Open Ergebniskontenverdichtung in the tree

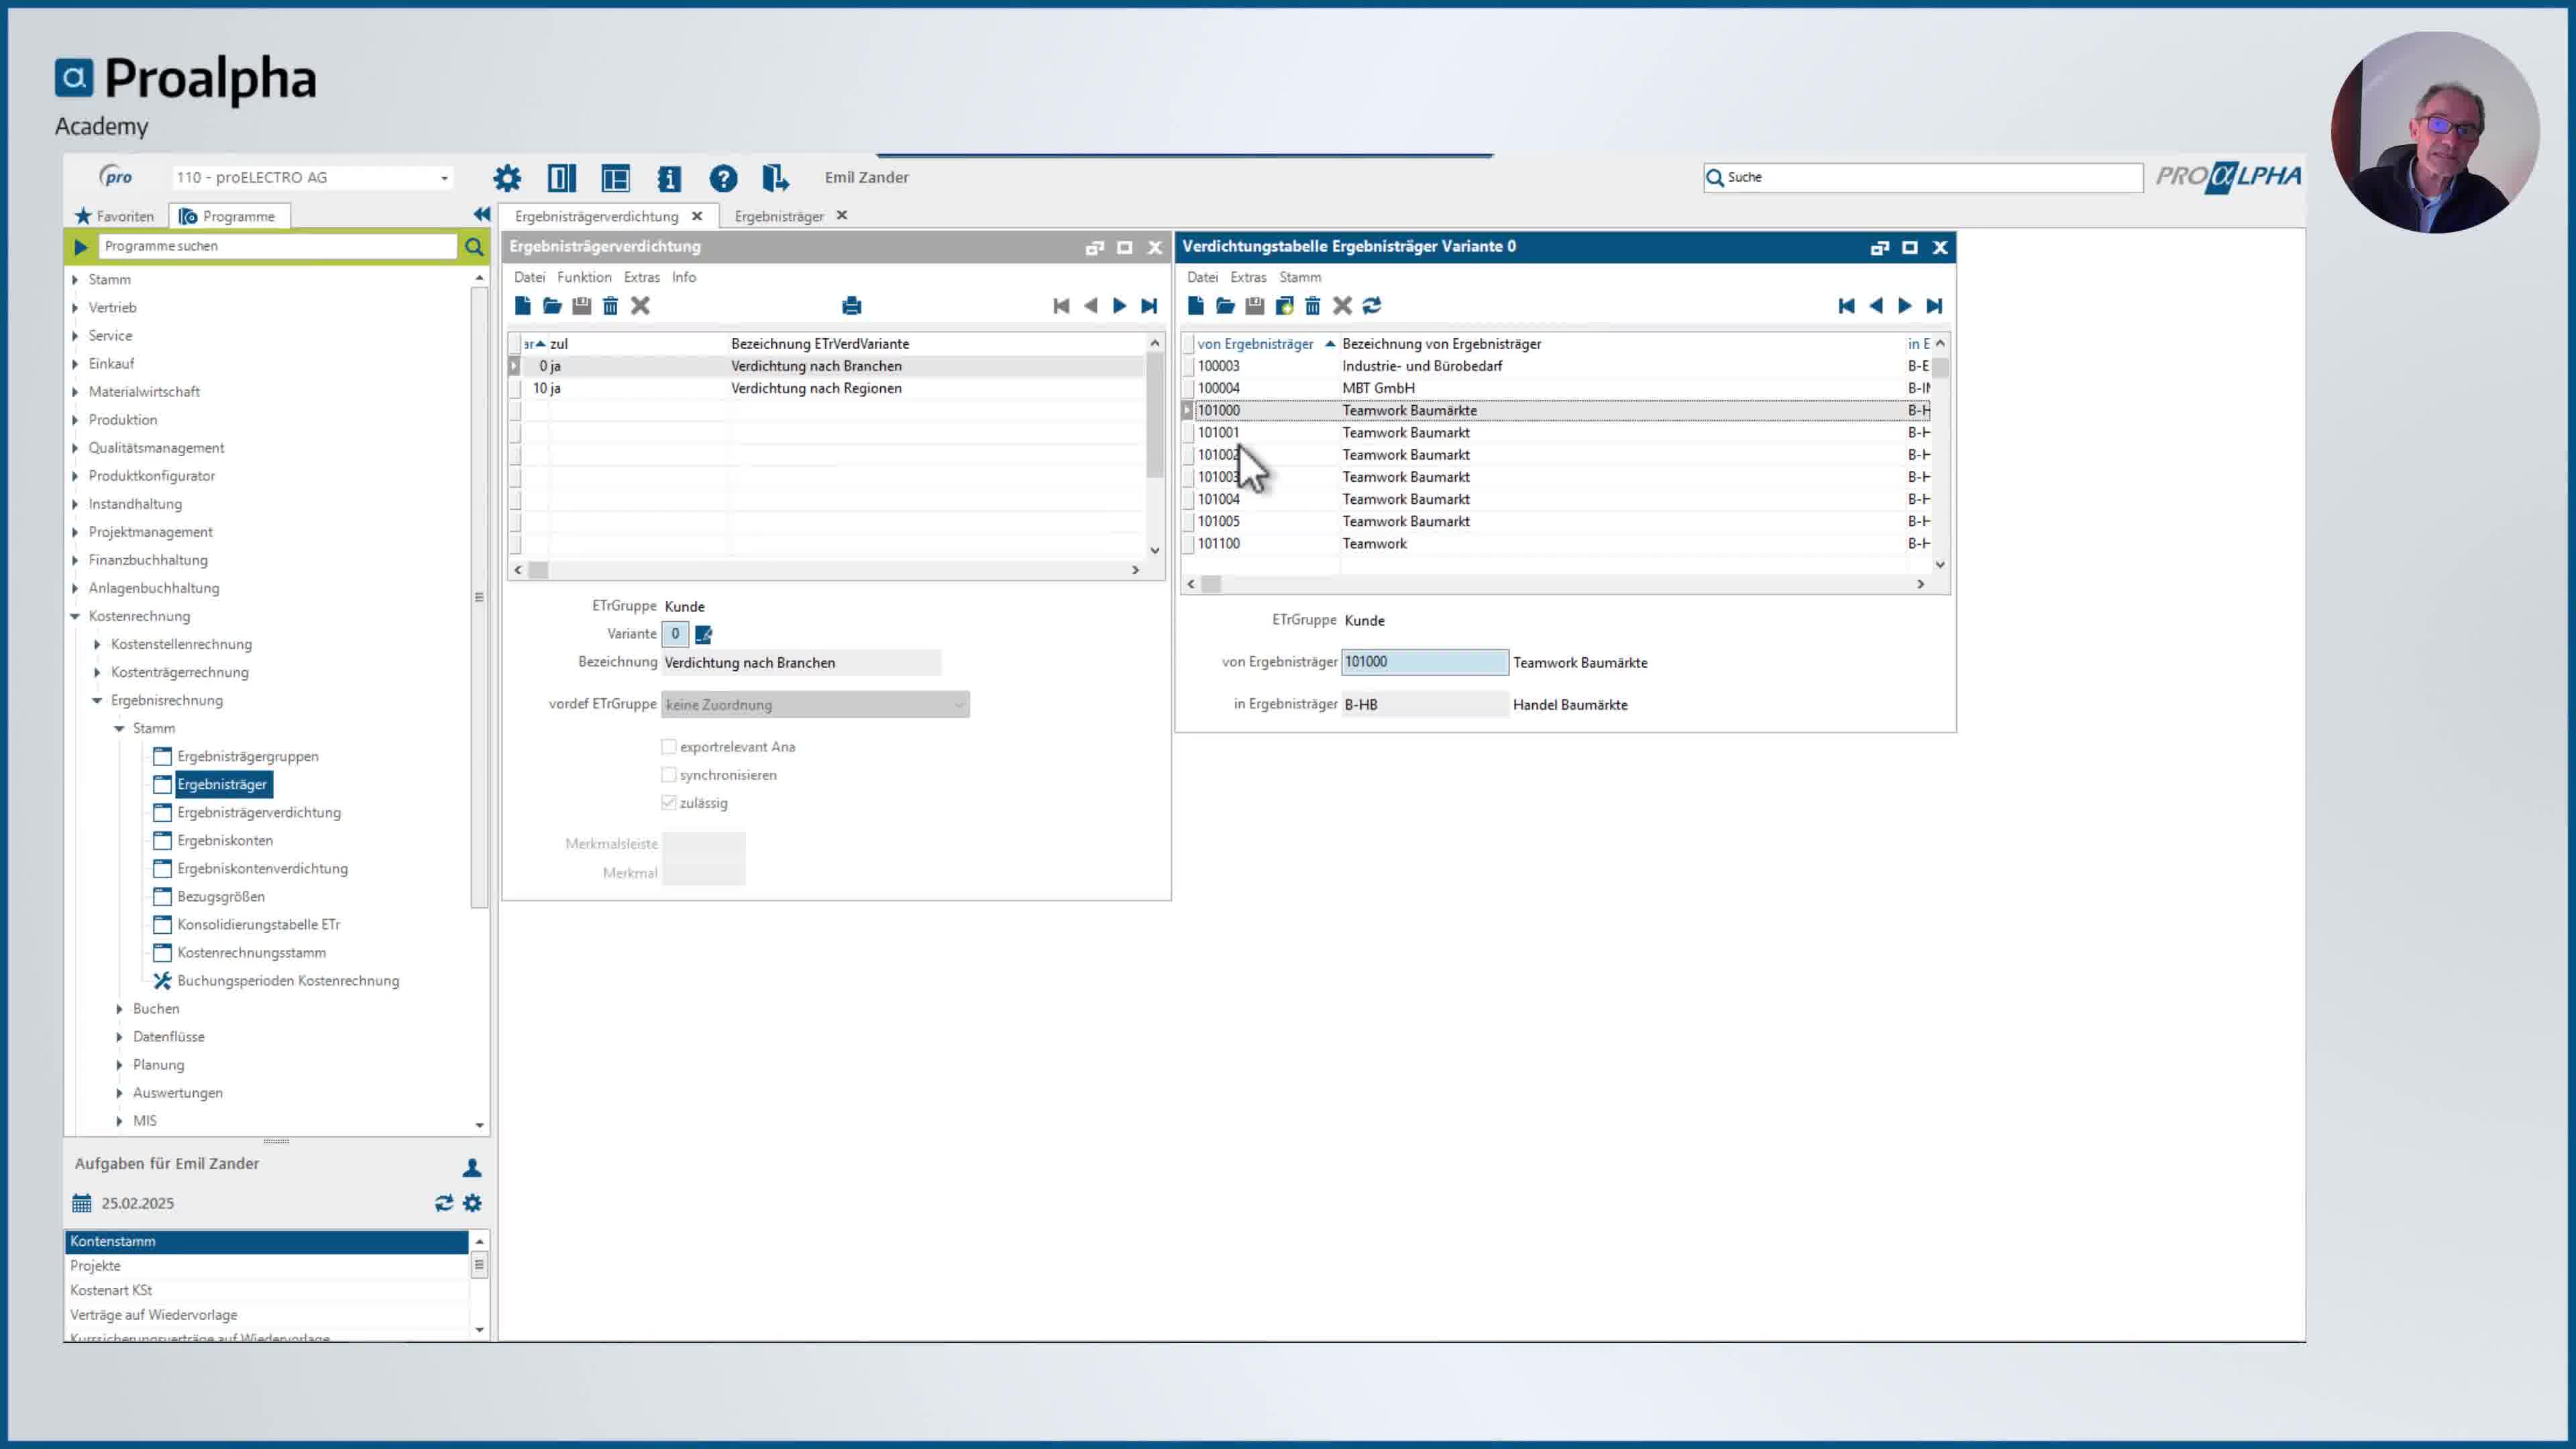click(x=263, y=868)
